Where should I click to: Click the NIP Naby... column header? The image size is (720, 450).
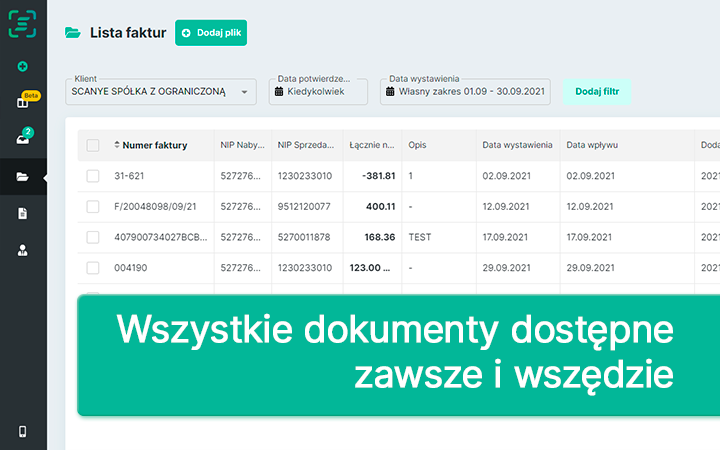click(242, 145)
